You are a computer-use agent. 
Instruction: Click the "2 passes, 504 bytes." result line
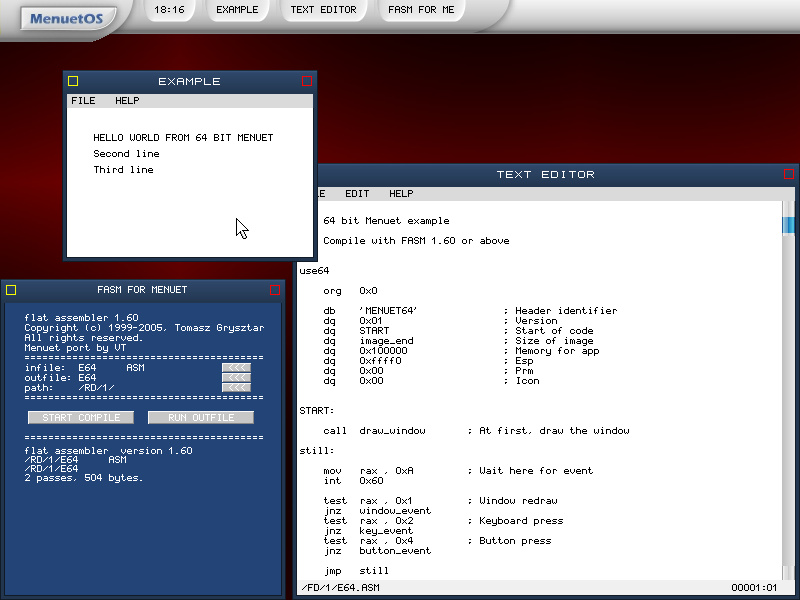84,478
